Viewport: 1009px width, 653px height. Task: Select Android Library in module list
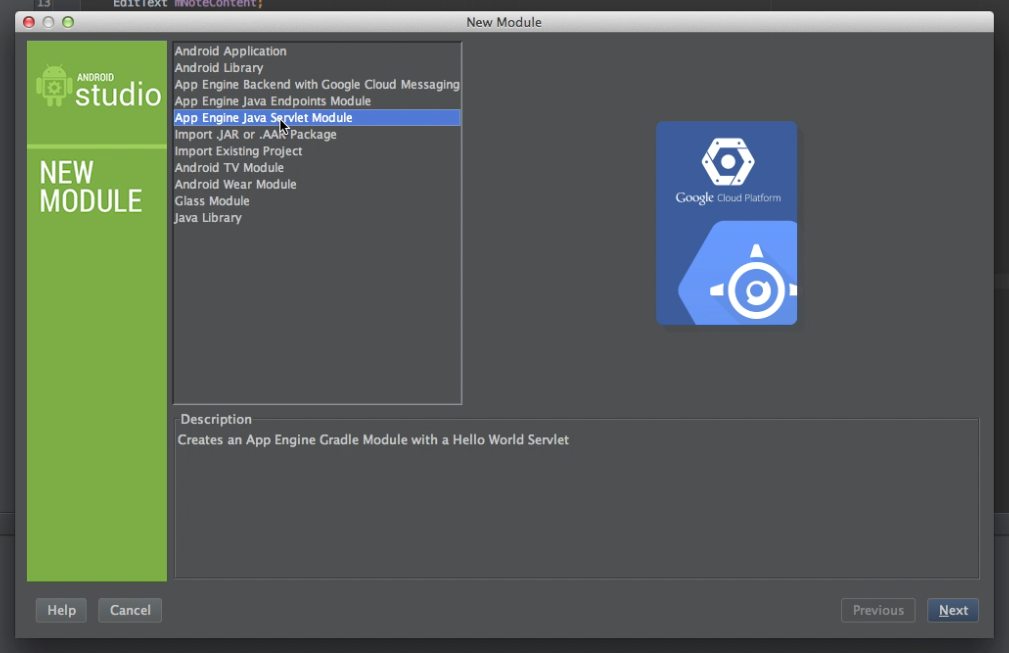[317, 68]
